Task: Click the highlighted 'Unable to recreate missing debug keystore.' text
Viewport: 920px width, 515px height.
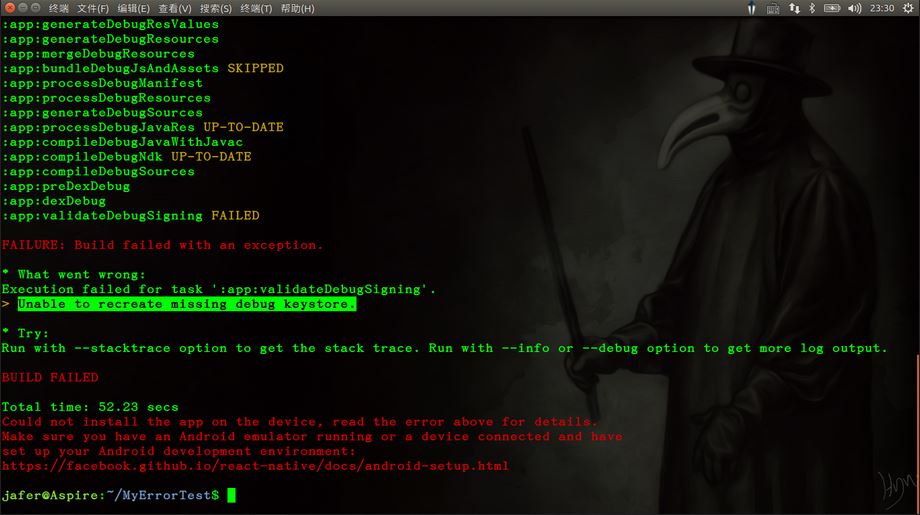Action: [x=187, y=304]
